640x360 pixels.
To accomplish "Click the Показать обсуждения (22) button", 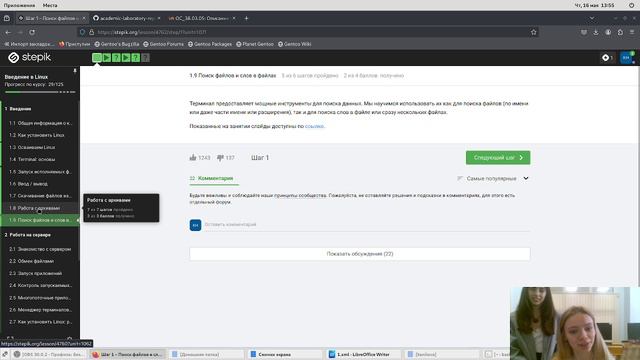I will click(x=360, y=253).
